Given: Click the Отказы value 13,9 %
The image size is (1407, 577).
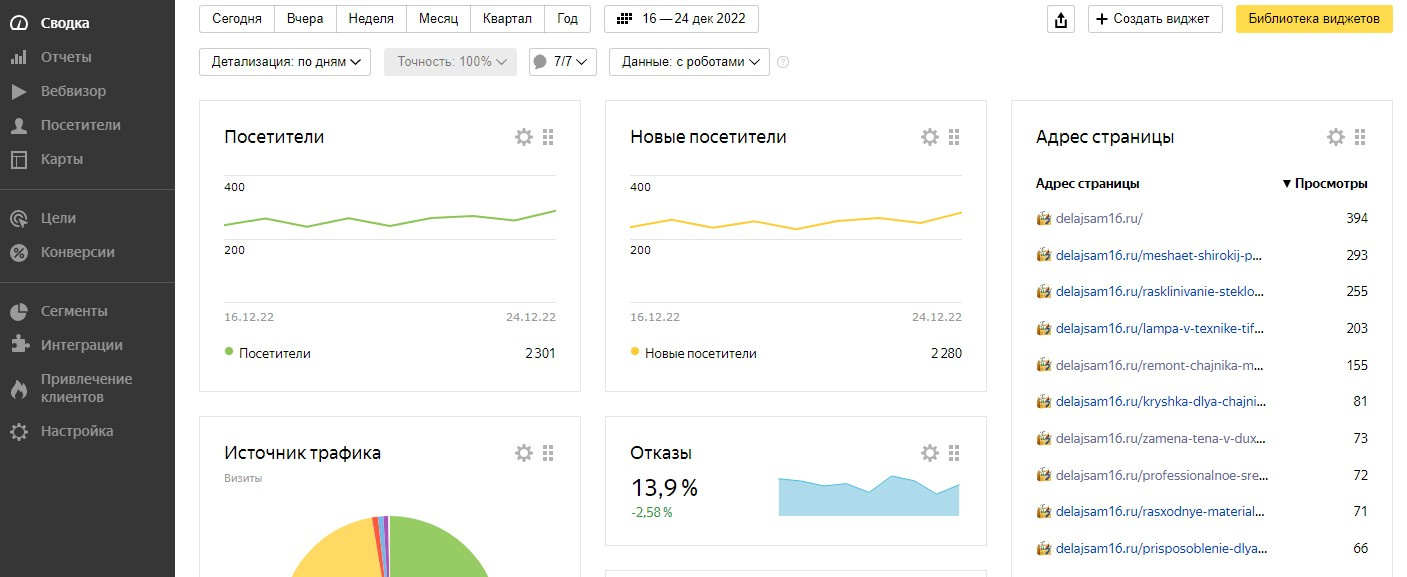Looking at the screenshot, I should [x=664, y=488].
